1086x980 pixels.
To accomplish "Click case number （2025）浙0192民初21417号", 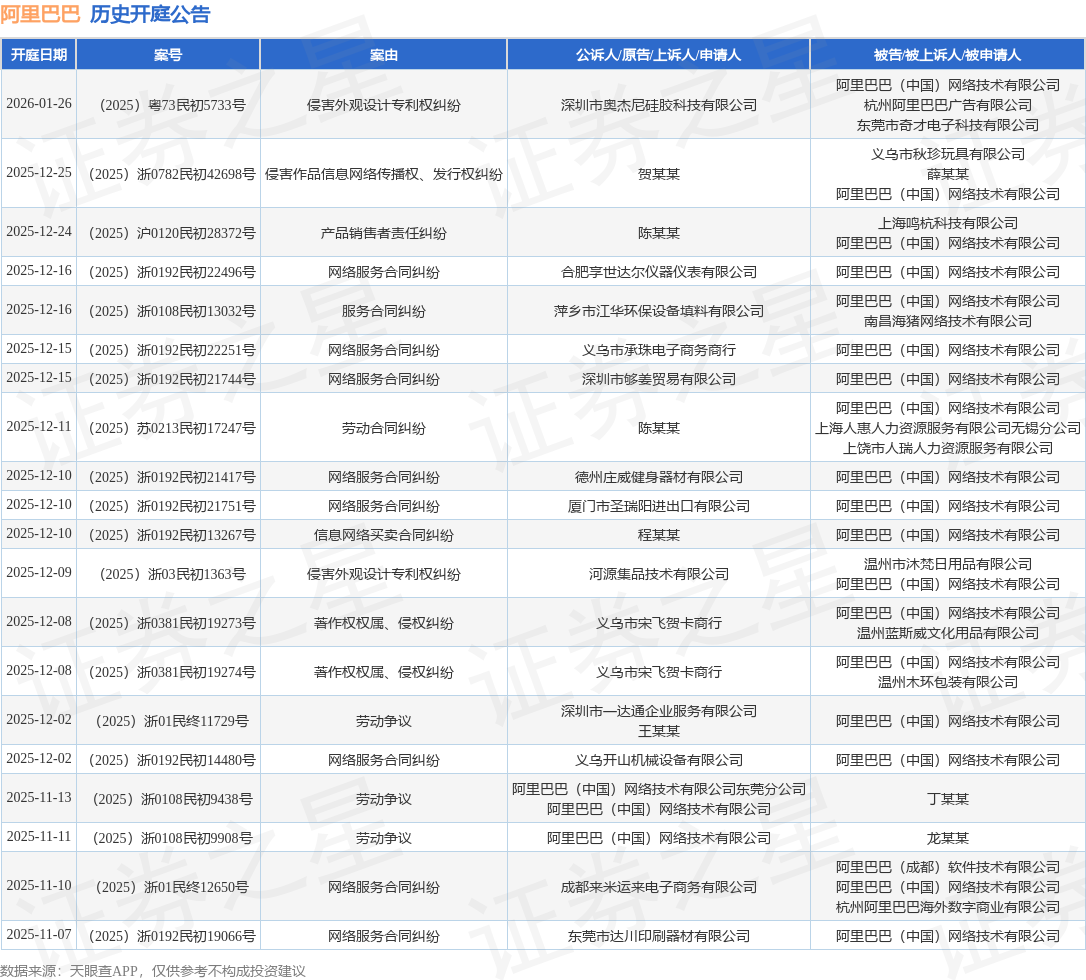I will (168, 477).
